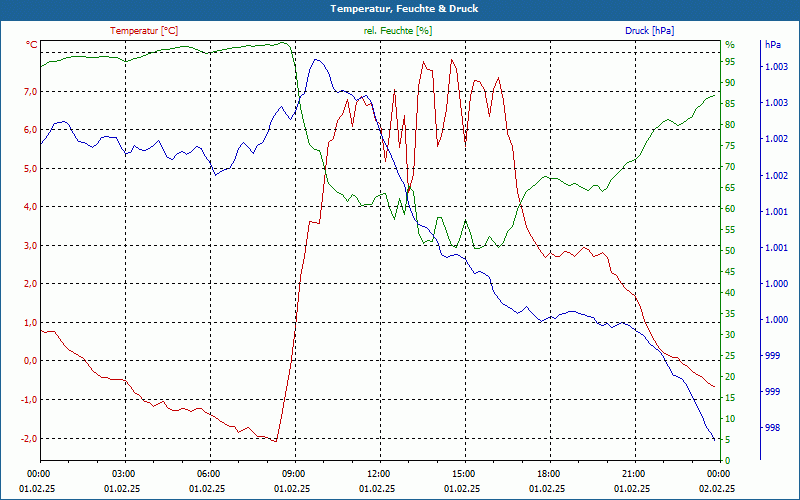Screen dimensions: 800x500
Task: Click temperature axis value '4,0'
Action: click(x=29, y=207)
